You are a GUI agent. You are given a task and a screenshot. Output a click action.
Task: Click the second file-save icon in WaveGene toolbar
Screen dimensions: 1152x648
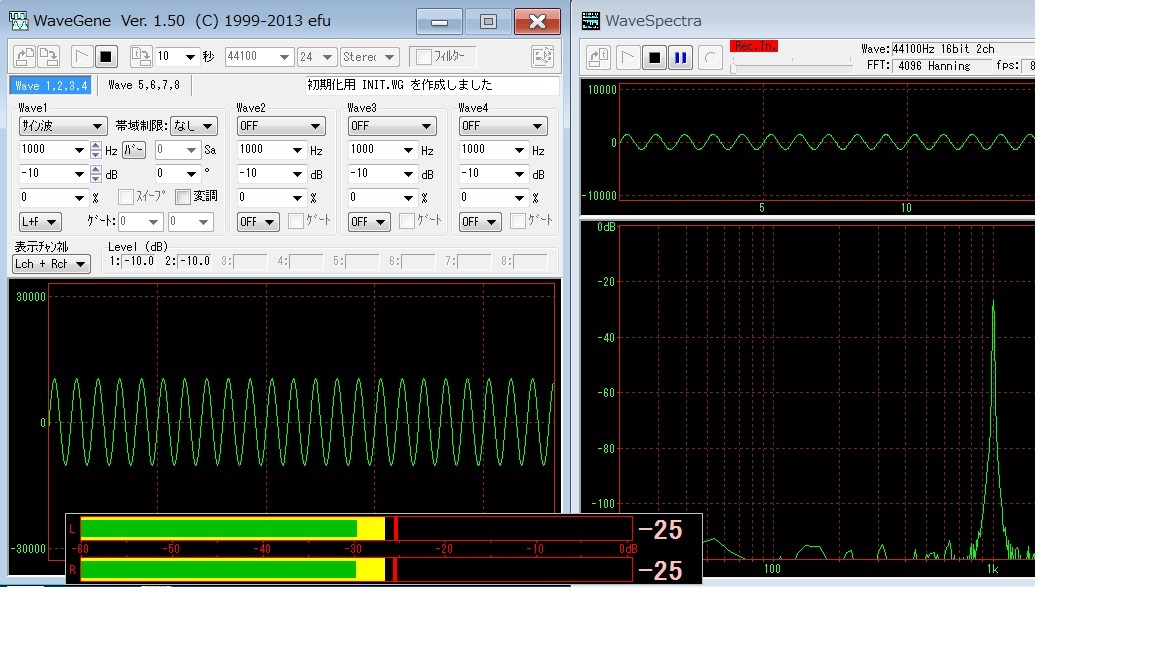tap(49, 57)
